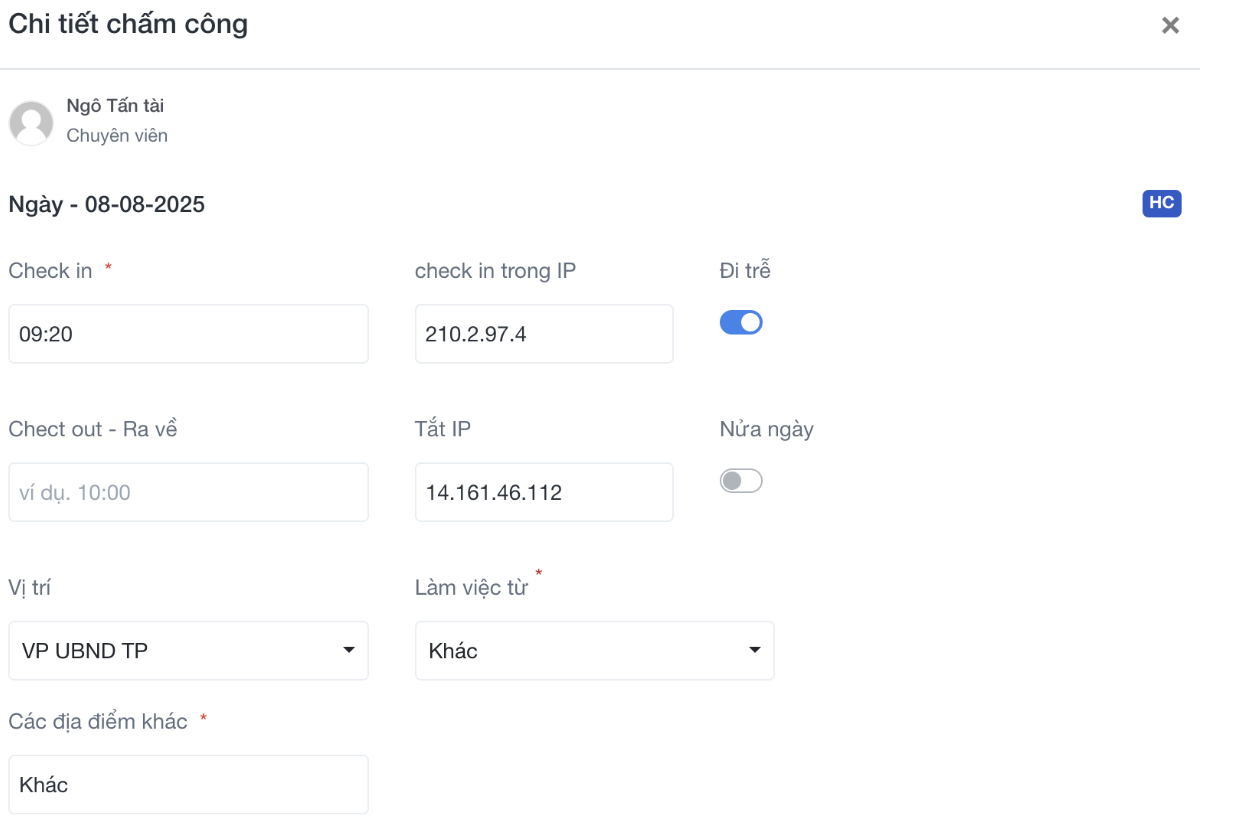Click the Check out time field
The height and width of the screenshot is (832, 1240).
click(188, 492)
